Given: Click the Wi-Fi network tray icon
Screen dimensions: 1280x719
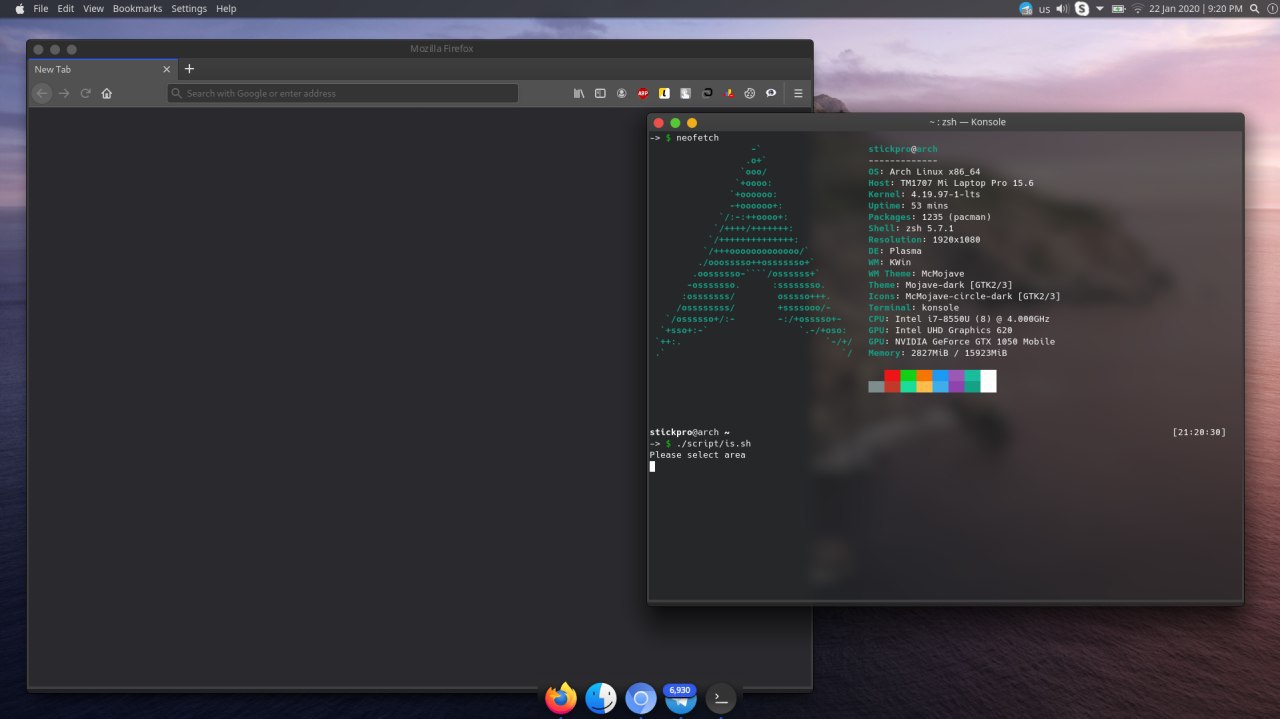Looking at the screenshot, I should click(1137, 8).
